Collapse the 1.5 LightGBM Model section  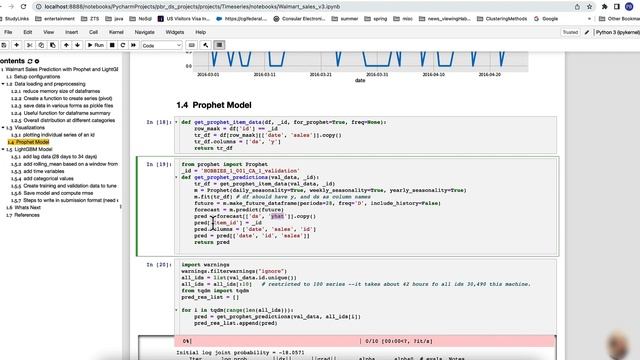3,149
